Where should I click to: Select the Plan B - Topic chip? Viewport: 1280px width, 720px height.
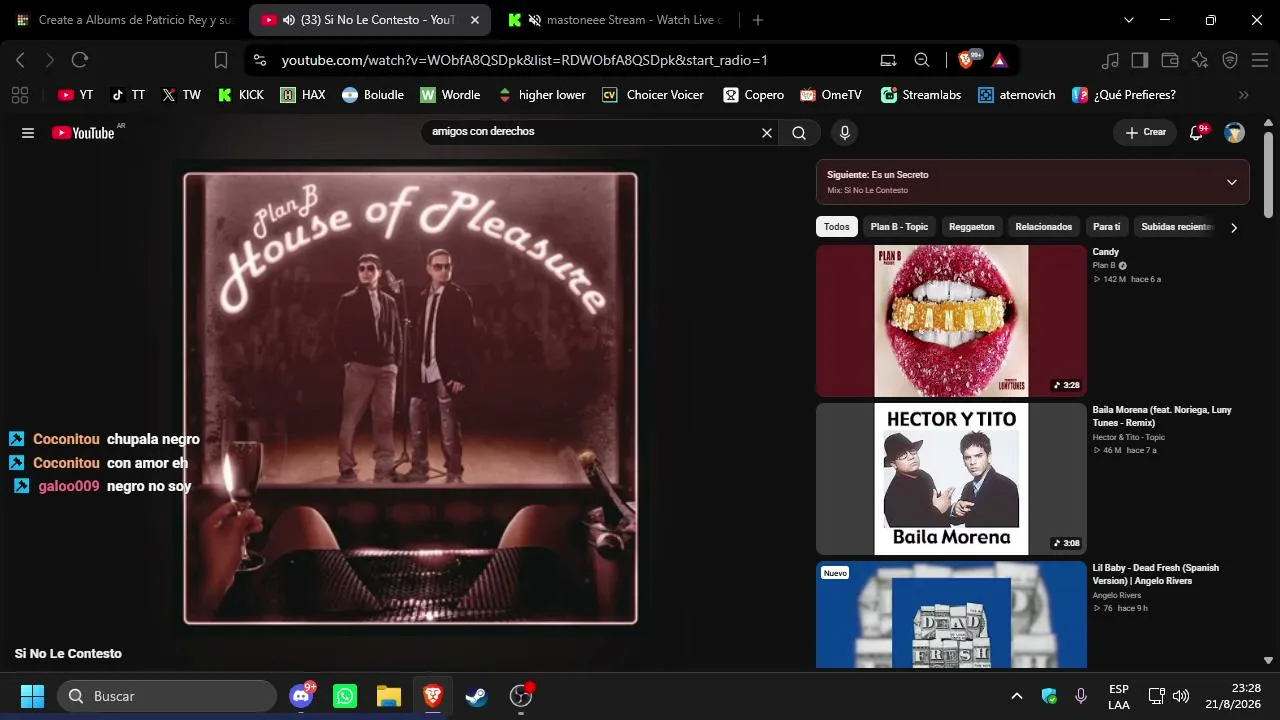click(899, 227)
